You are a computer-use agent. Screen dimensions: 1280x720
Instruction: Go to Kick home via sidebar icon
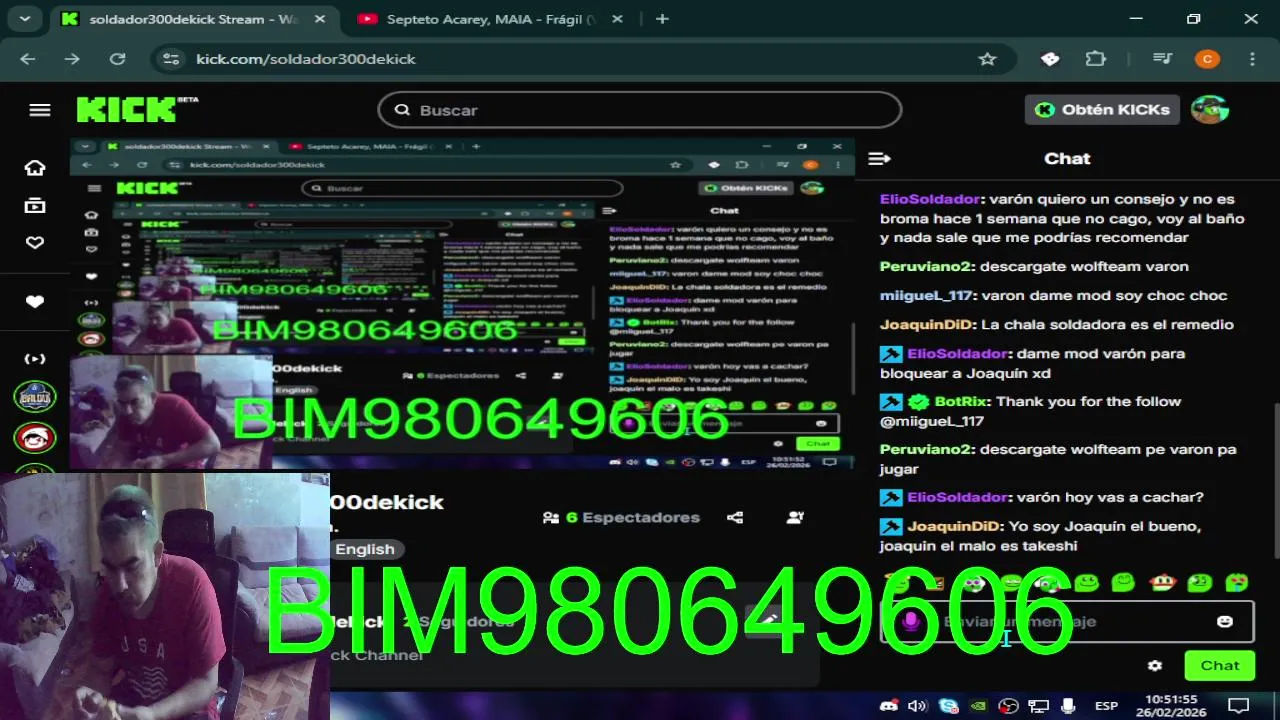[35, 167]
